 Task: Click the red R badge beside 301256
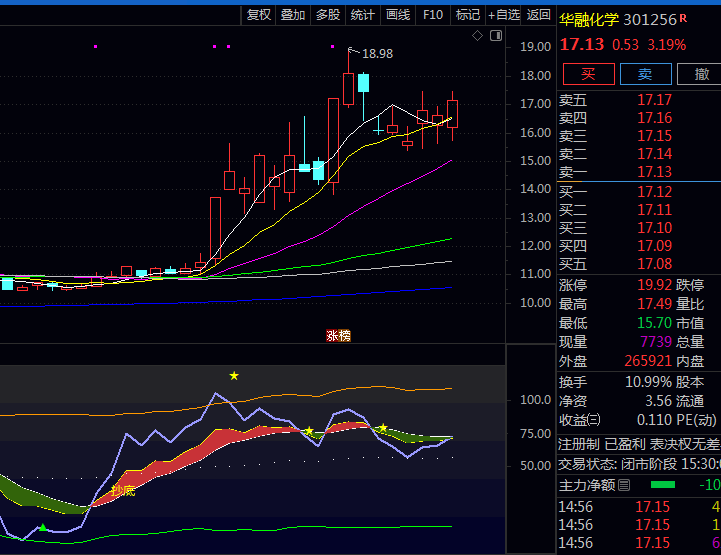click(x=684, y=18)
